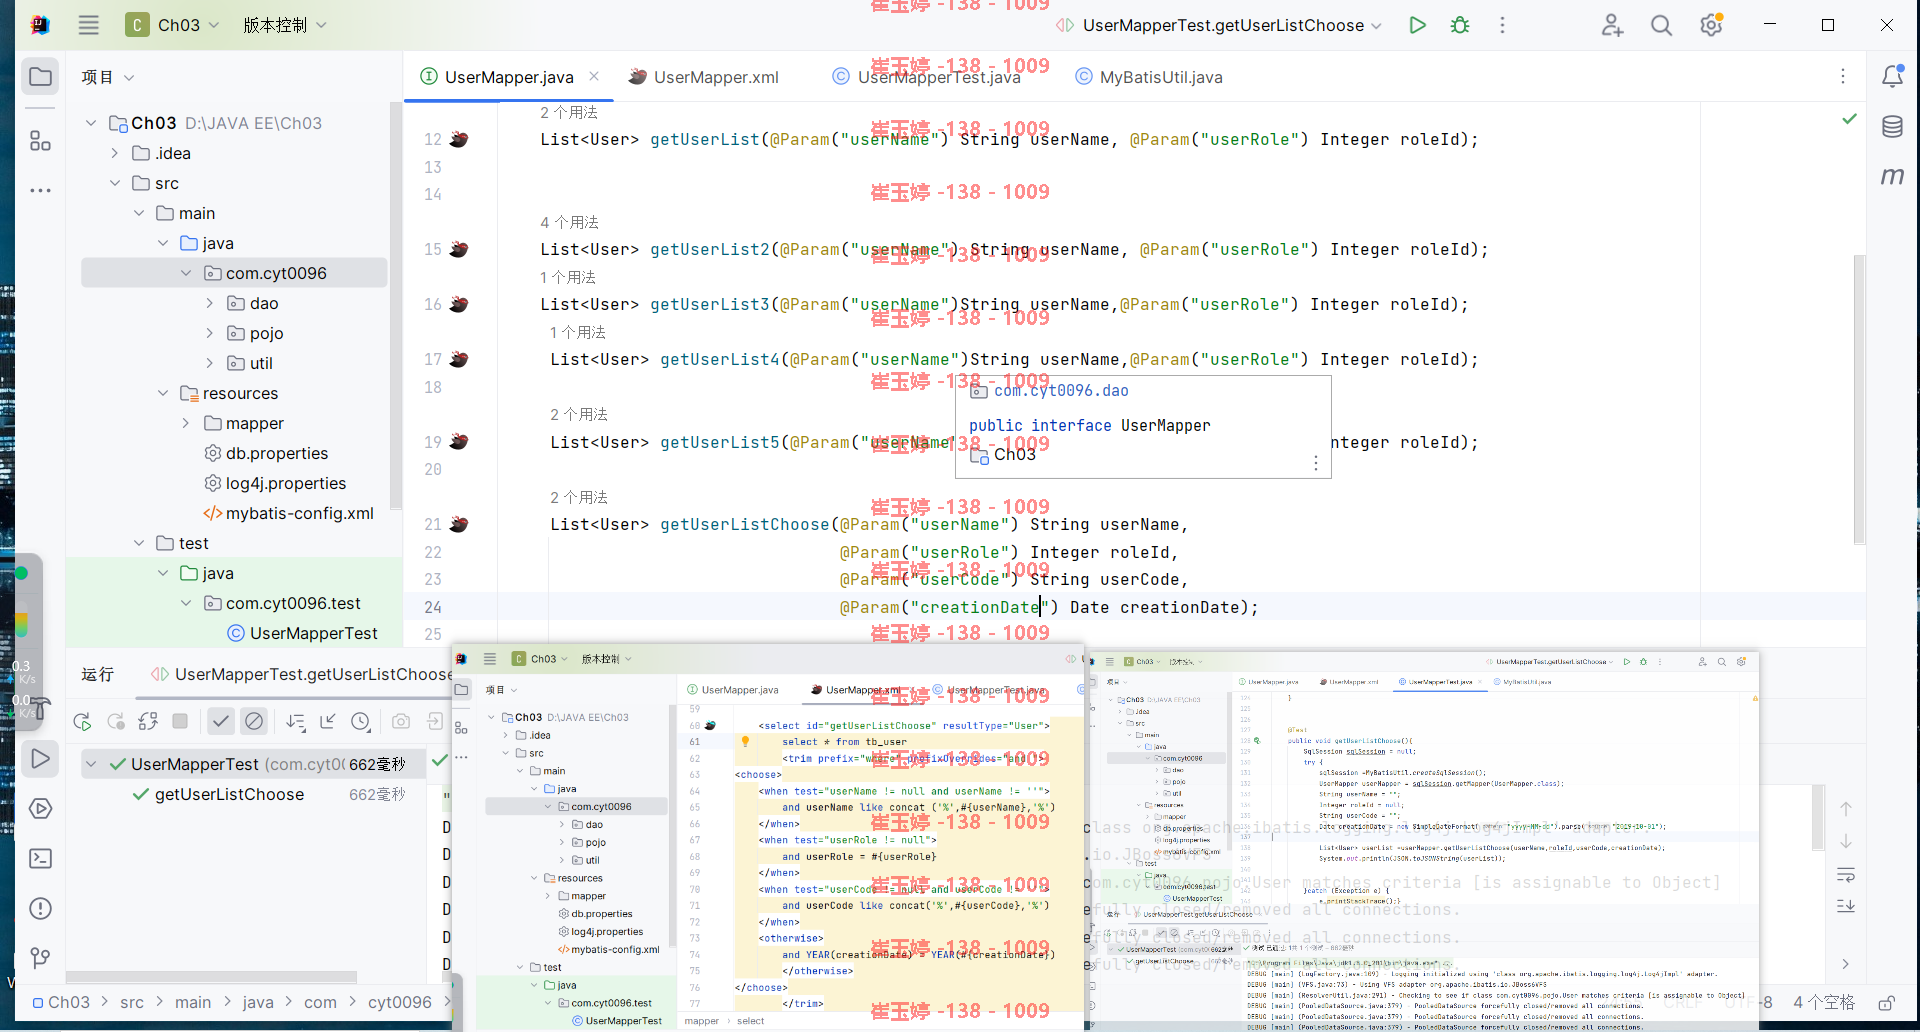Viewport: 1920px width, 1032px height.
Task: Click the 4 个空格 indent setting
Action: click(1824, 1002)
